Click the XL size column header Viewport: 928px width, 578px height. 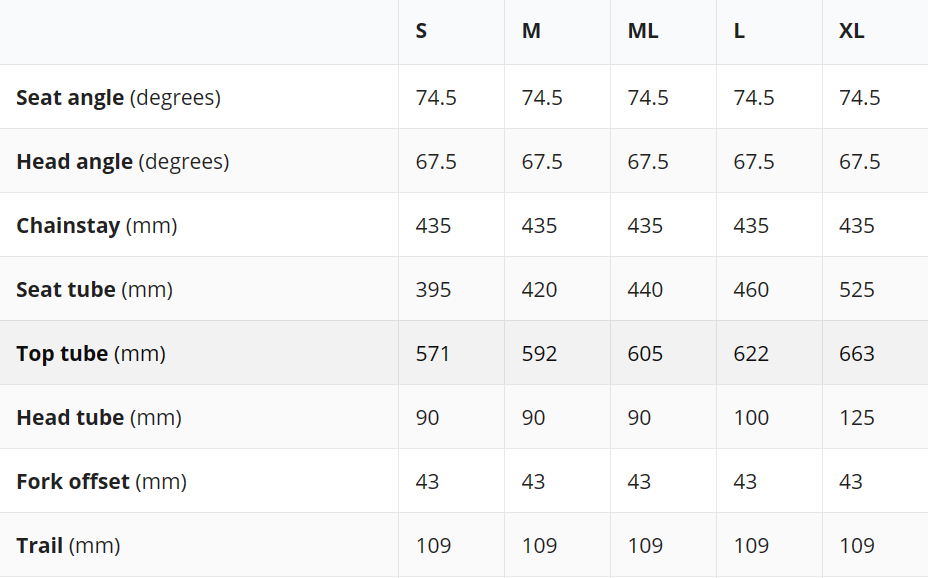[852, 31]
